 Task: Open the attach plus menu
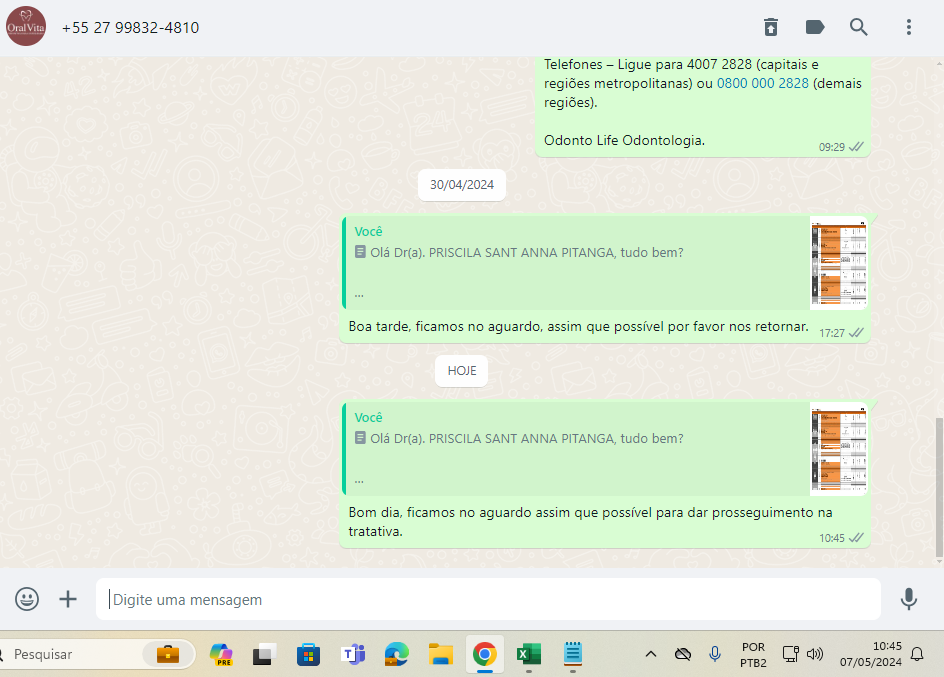coord(68,599)
